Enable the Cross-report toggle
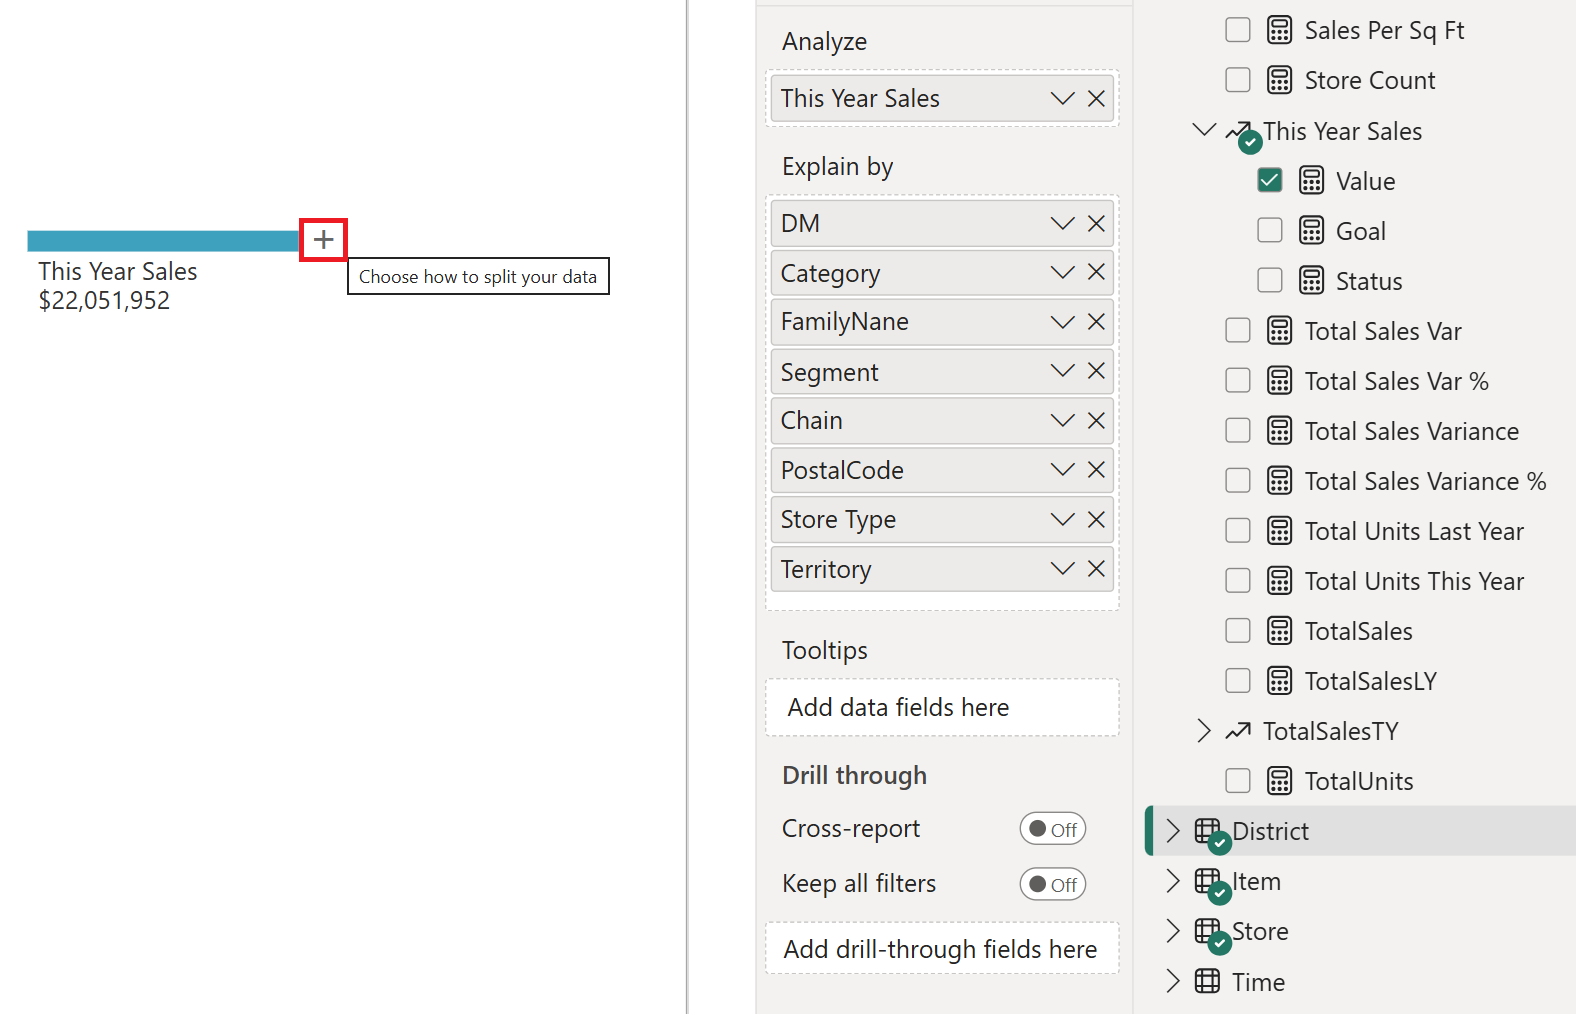The height and width of the screenshot is (1014, 1576). pyautogui.click(x=1052, y=829)
